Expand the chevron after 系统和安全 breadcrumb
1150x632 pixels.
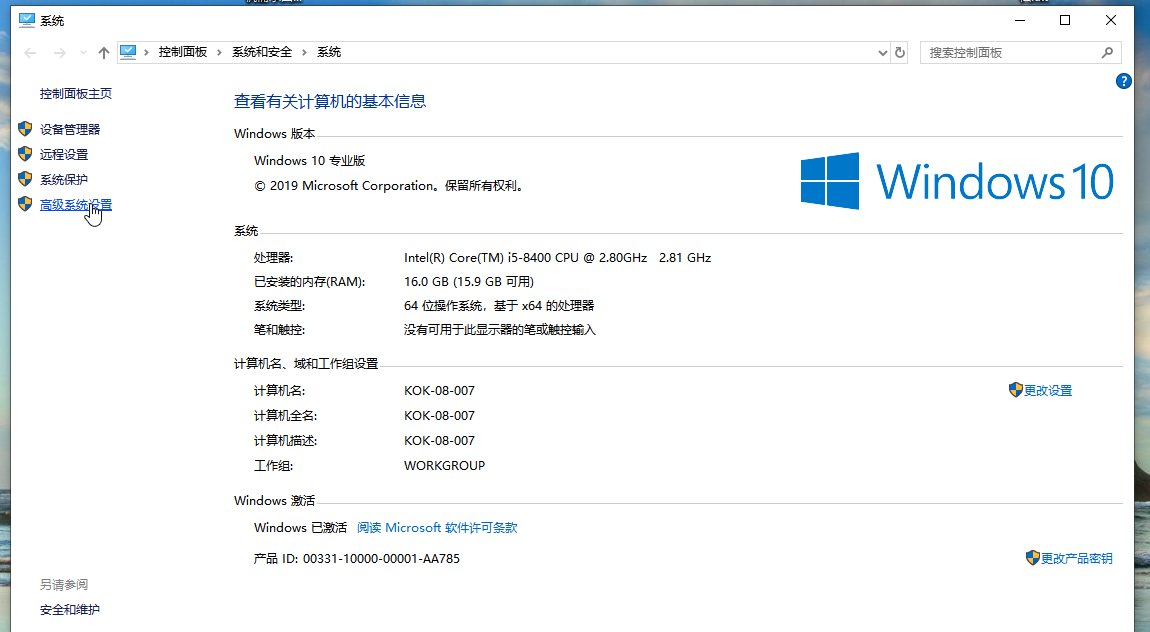(304, 52)
